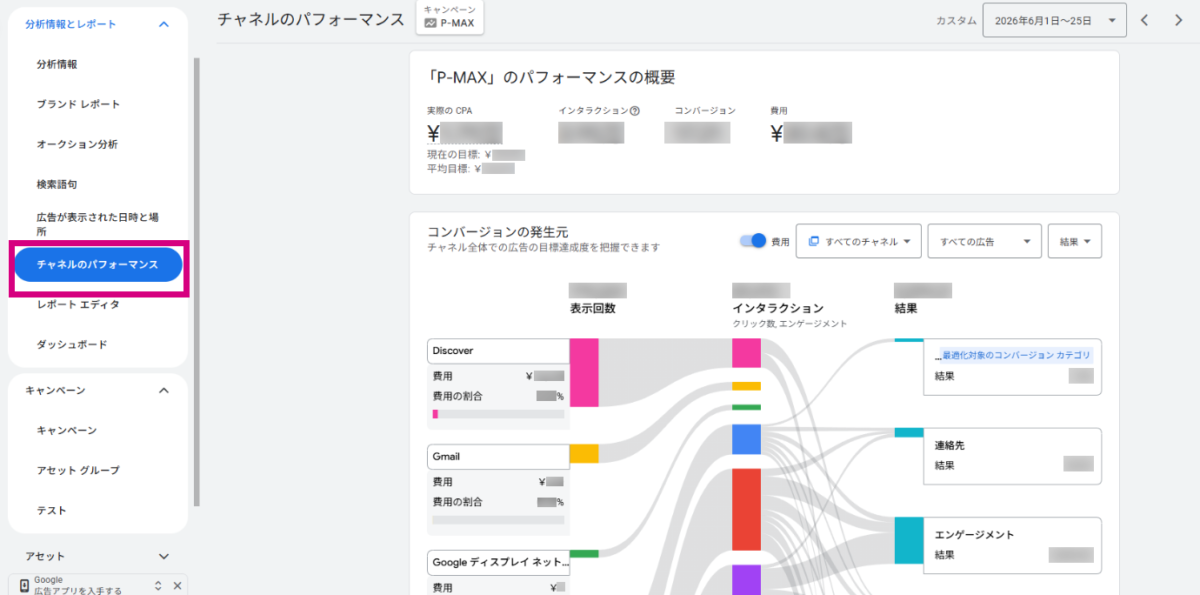Collapse the 分析情報とレポート section

coord(164,24)
